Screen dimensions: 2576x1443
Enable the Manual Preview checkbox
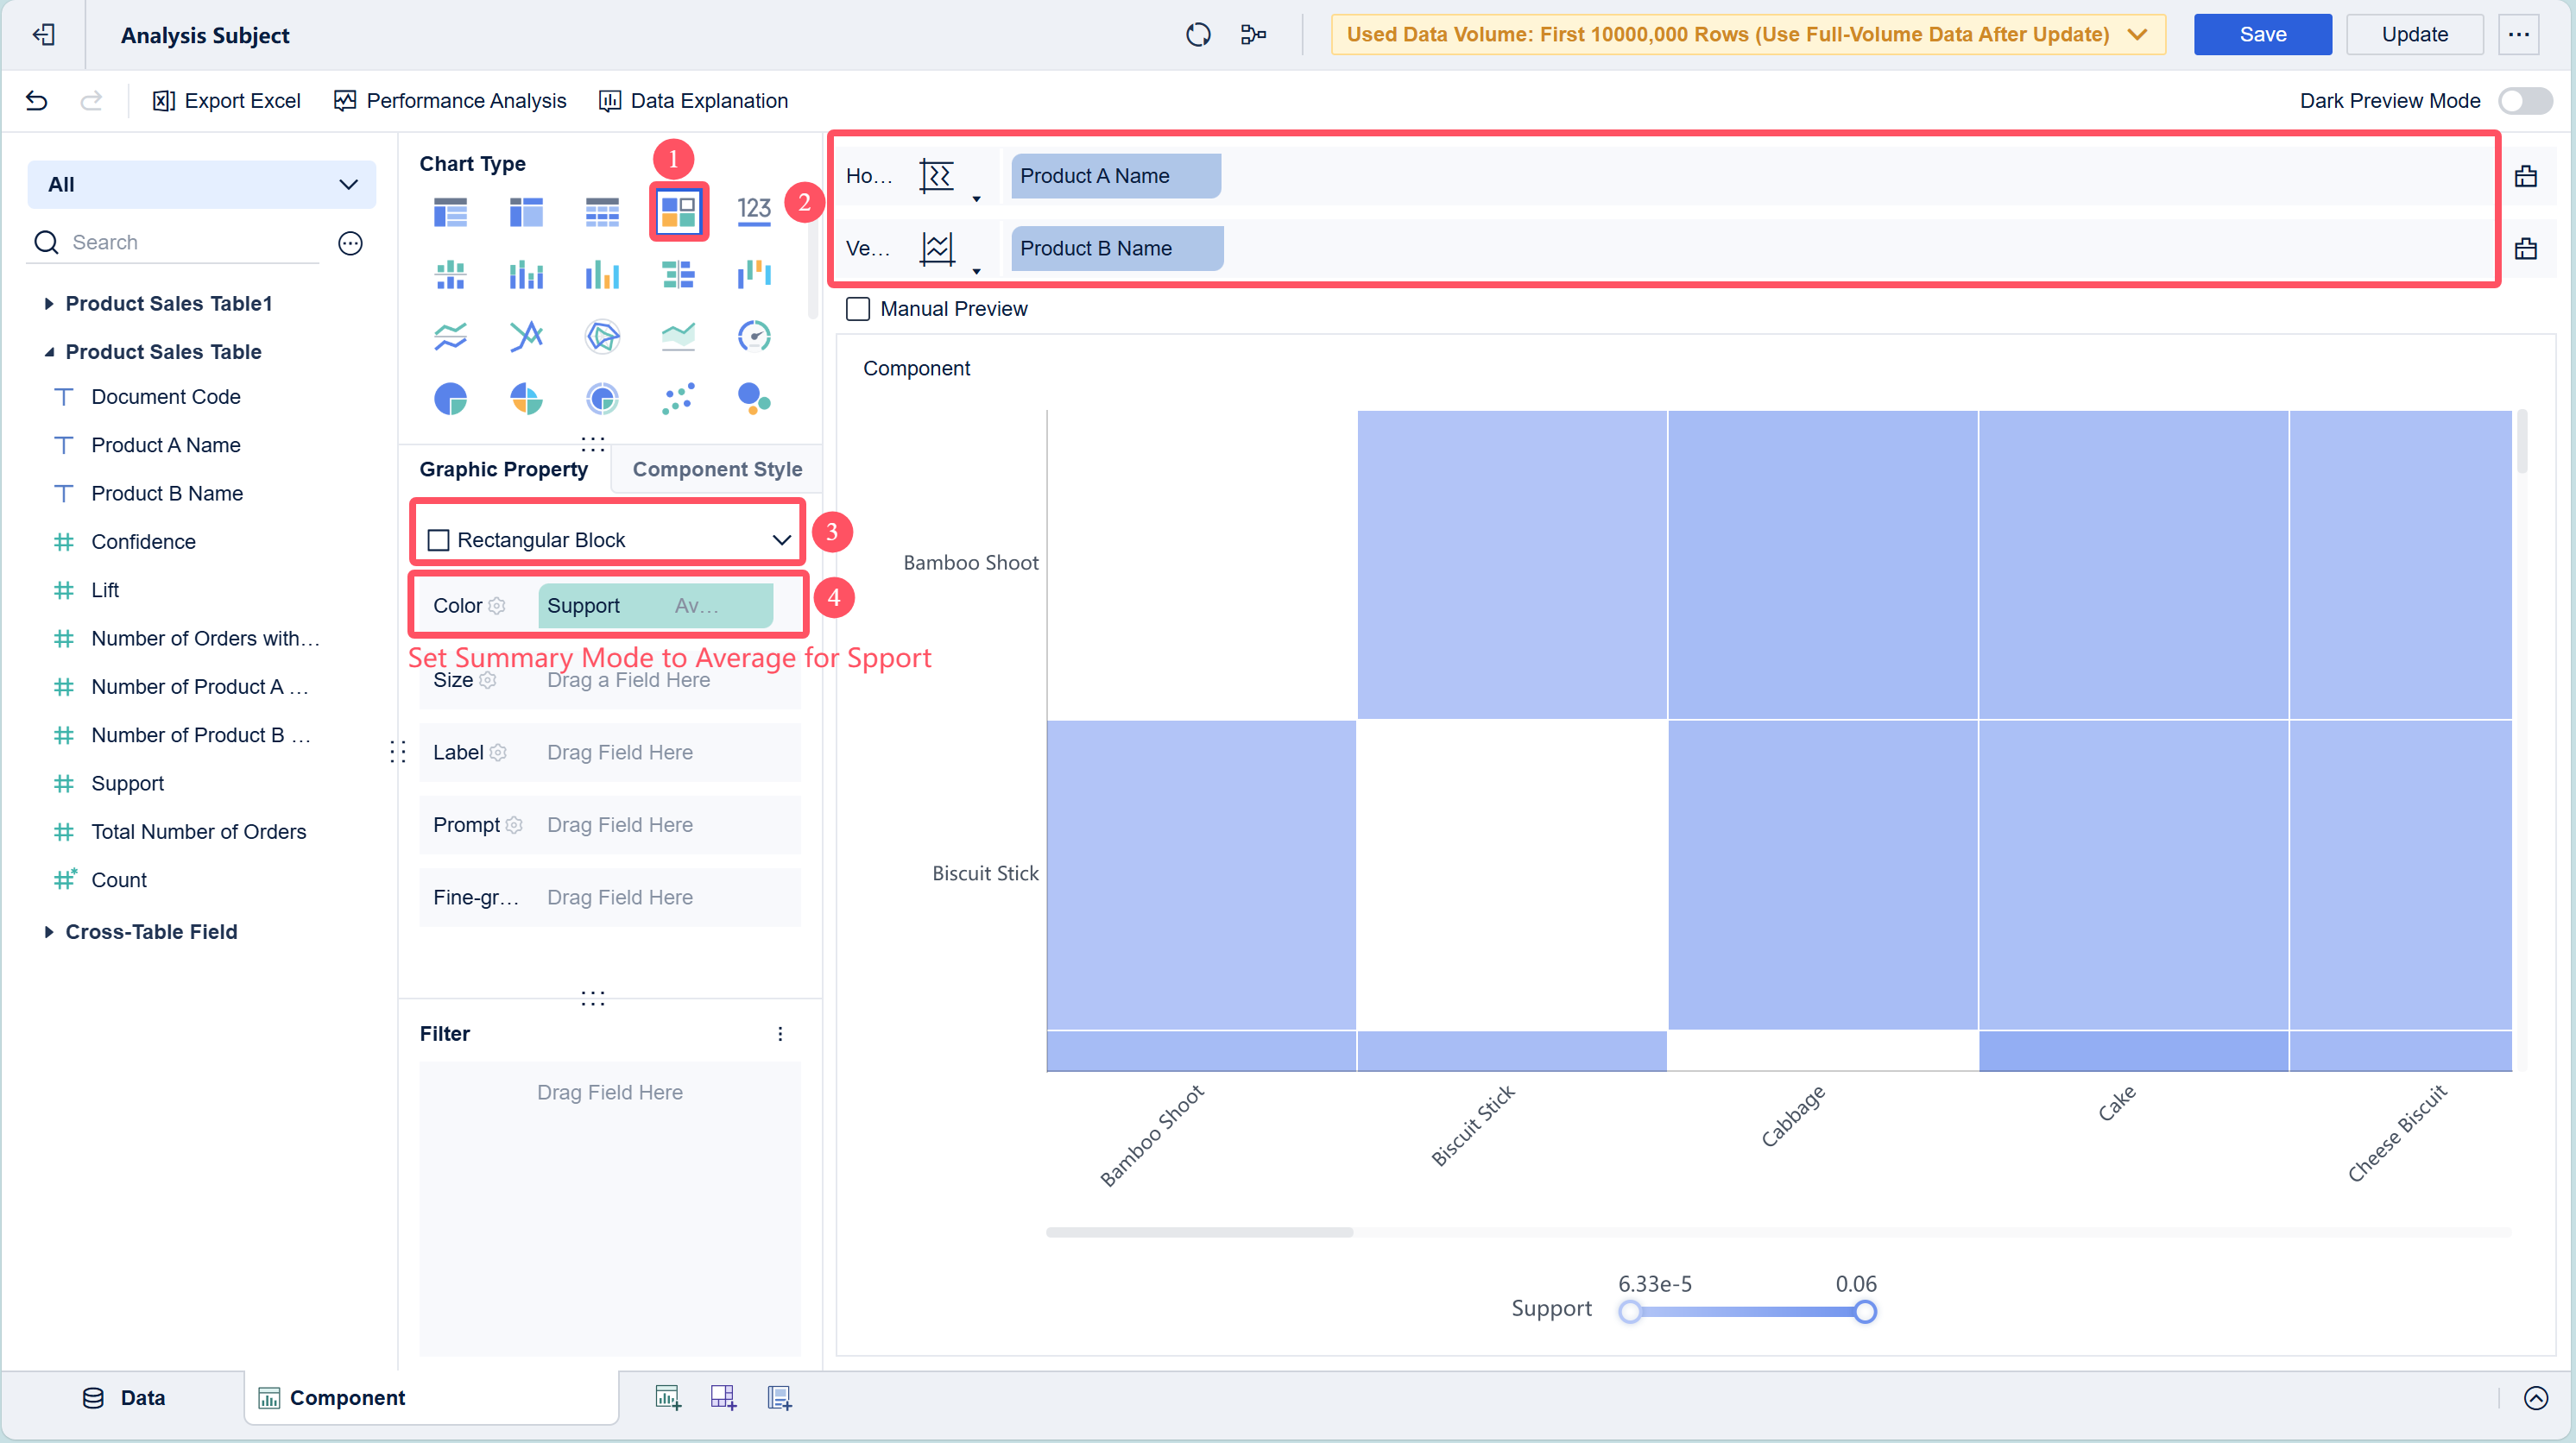coord(858,309)
